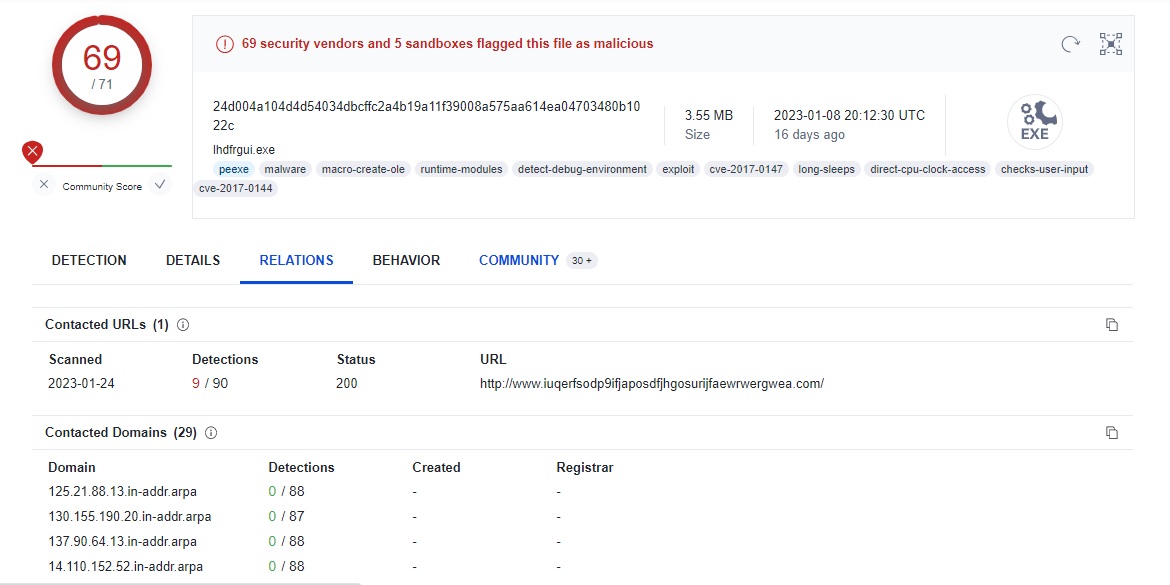Vote malicious with the X icon
This screenshot has width=1170, height=585.
pyautogui.click(x=43, y=185)
